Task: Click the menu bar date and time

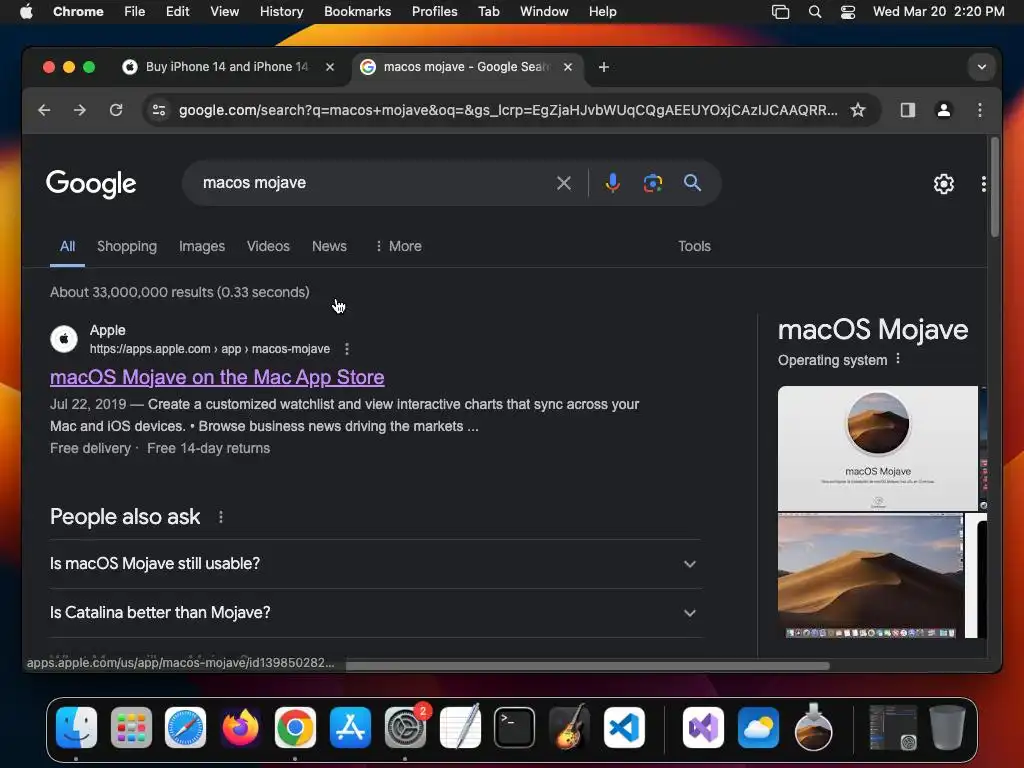Action: (938, 12)
